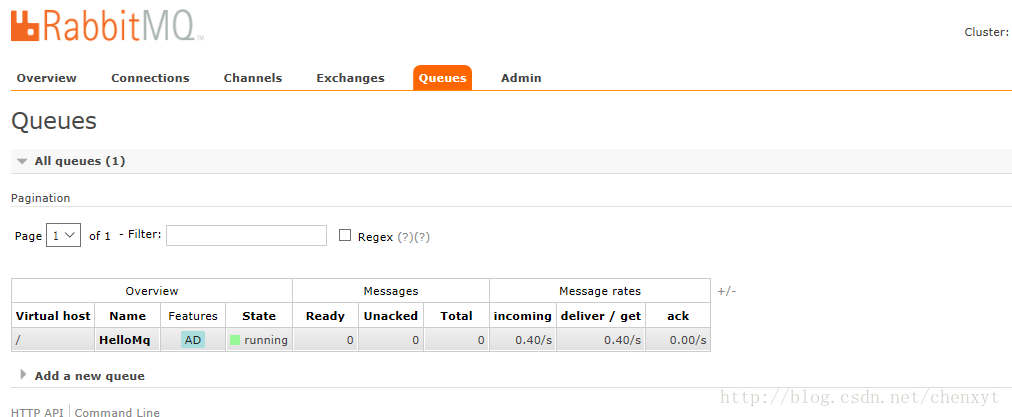
Task: Open the Page number dropdown
Action: coord(63,236)
